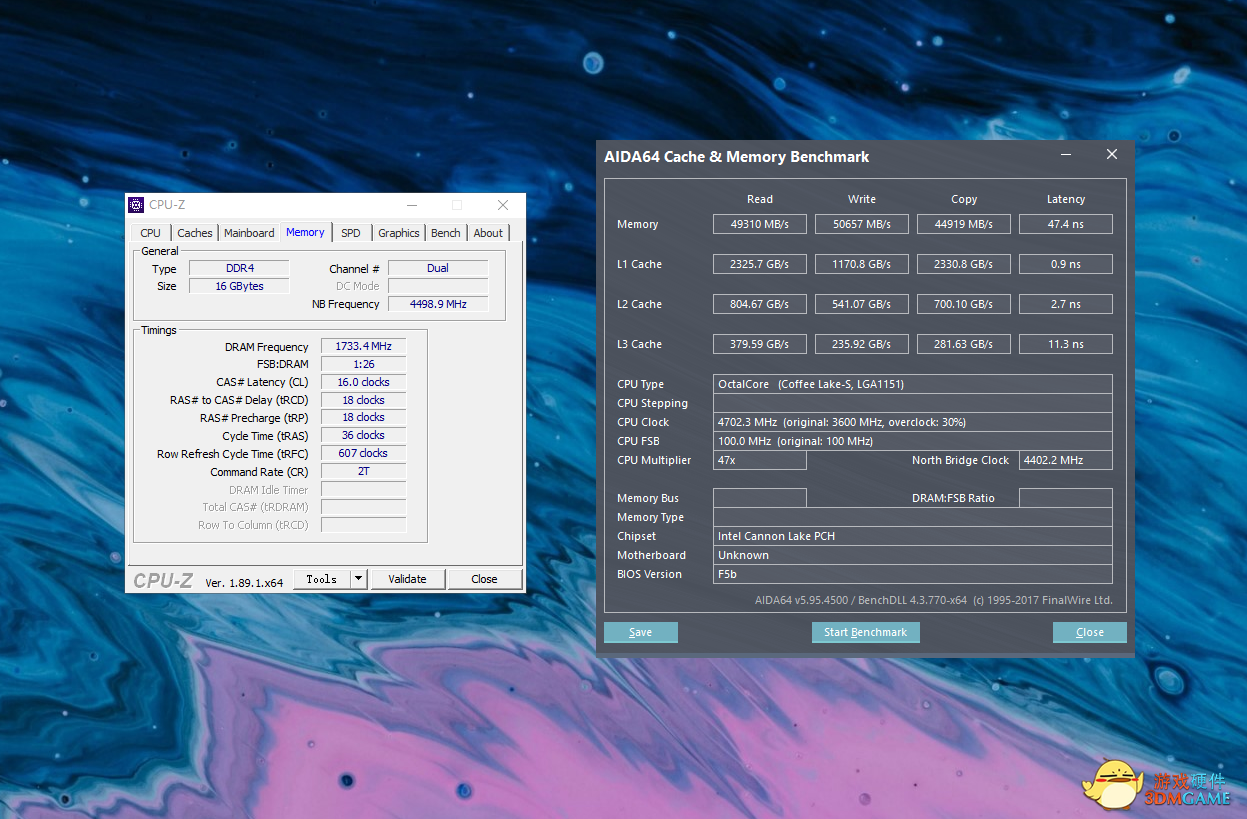Minimize the AIDA64 benchmark window
The image size is (1247, 819).
1066,155
